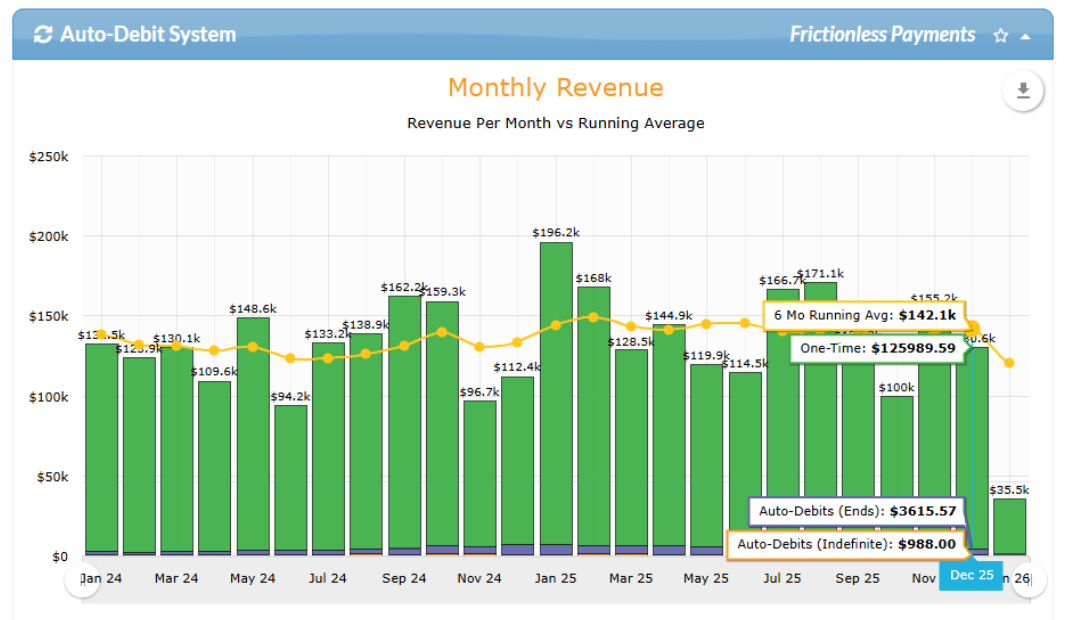
Task: Select the $148.6k bar for May 24
Action: 253,436
